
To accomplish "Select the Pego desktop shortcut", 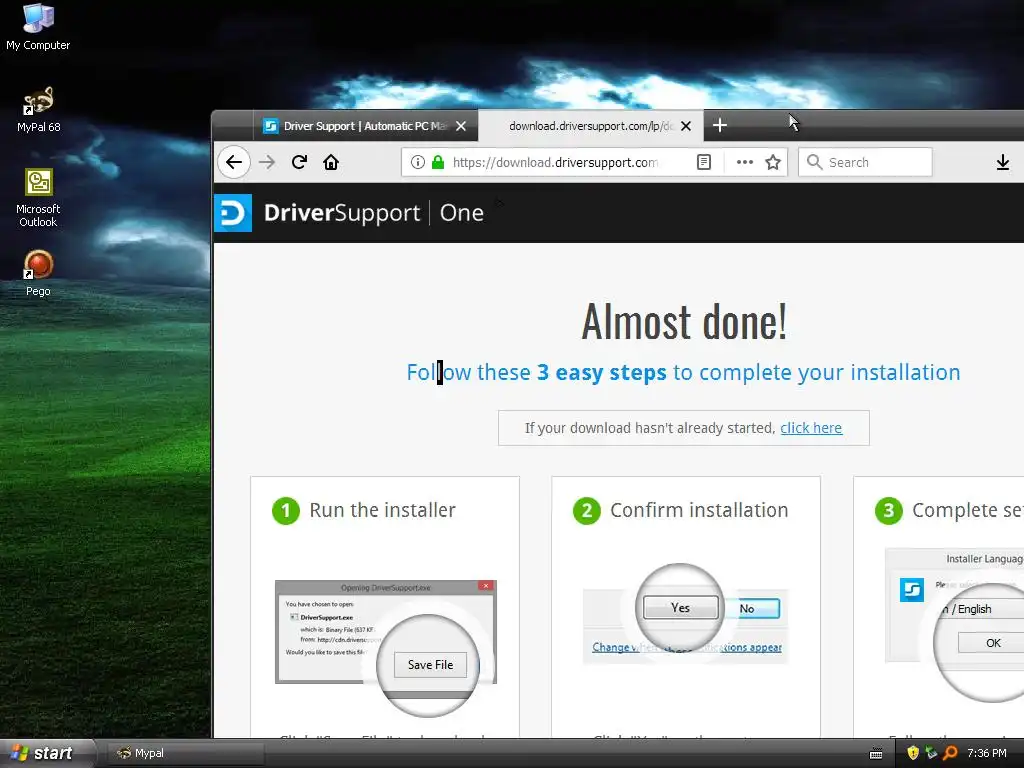I will click(x=38, y=274).
